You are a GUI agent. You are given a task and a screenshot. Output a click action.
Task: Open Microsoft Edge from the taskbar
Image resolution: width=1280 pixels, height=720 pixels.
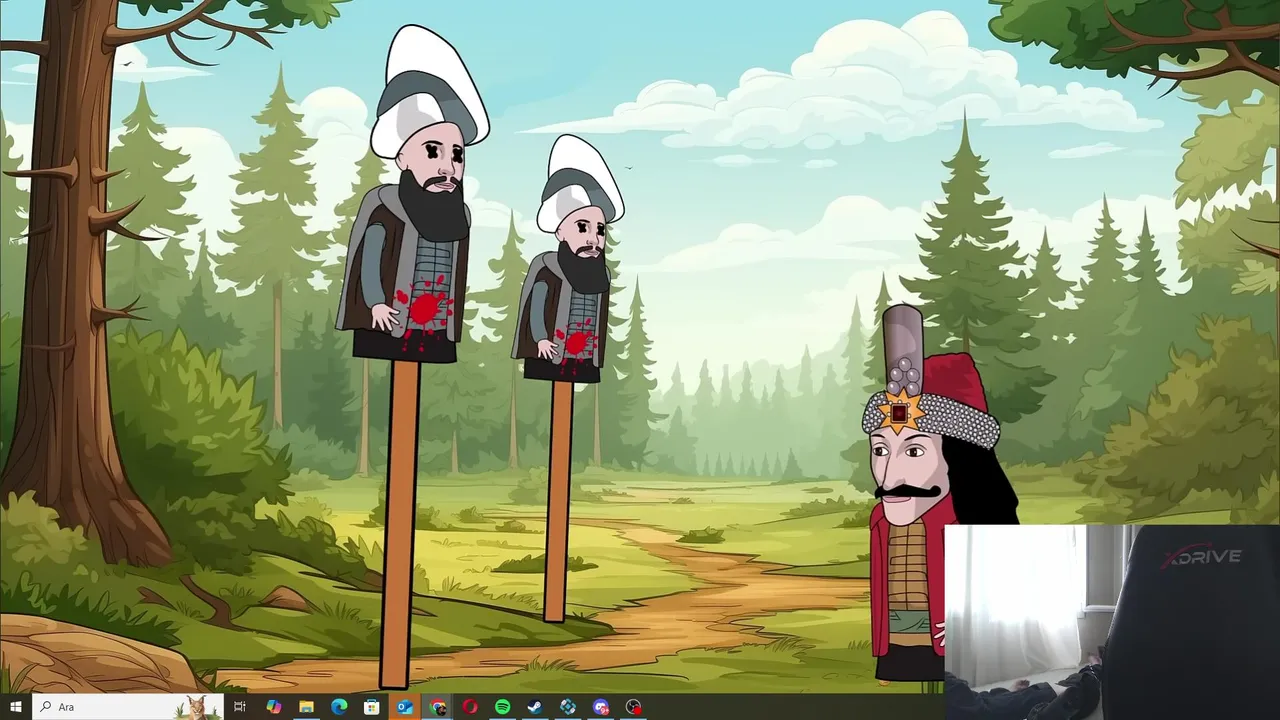(x=339, y=707)
